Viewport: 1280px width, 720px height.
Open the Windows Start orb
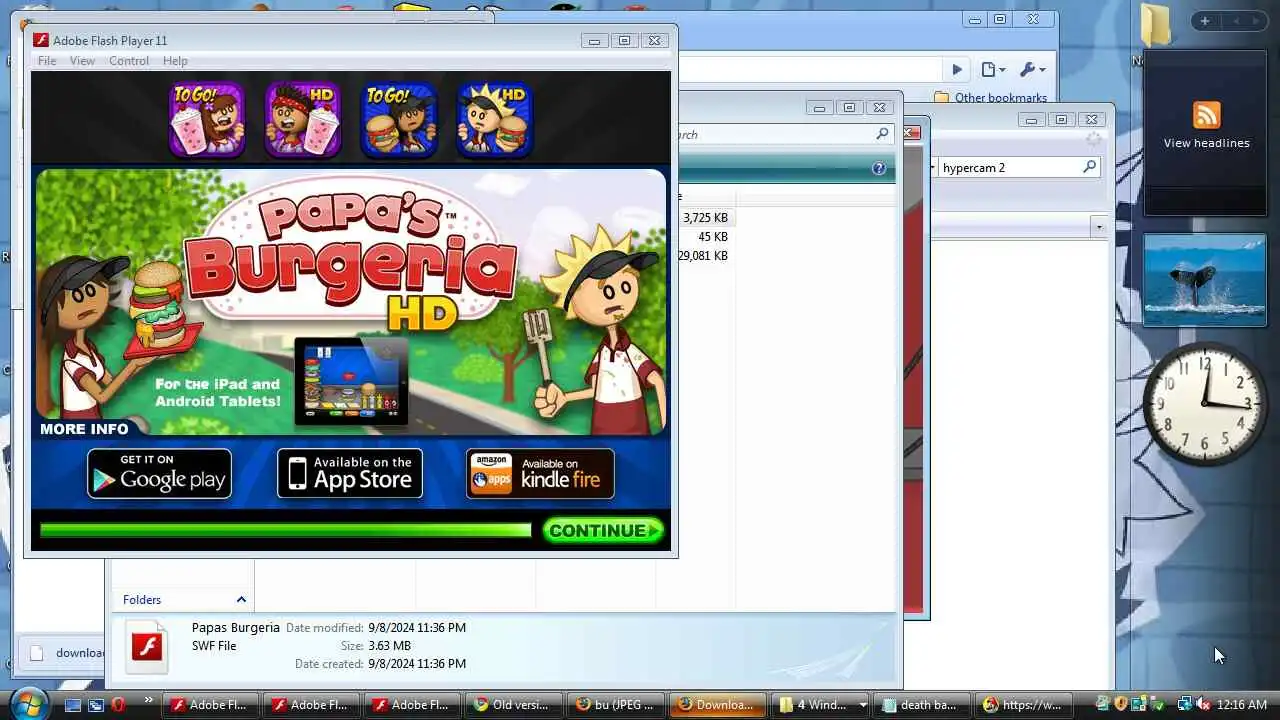pyautogui.click(x=28, y=703)
